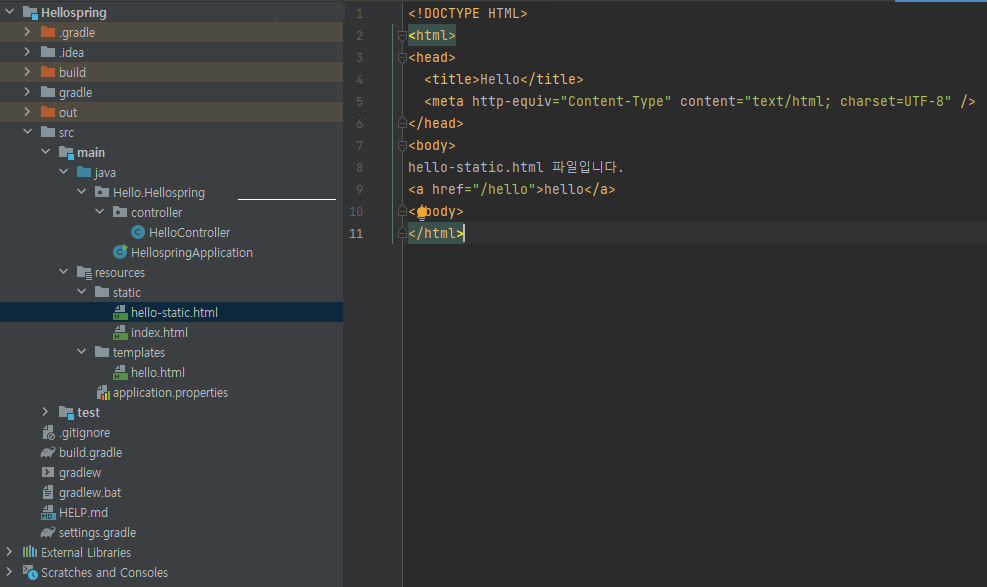Collapse the Hellospring project root node
Screen dimensions: 987x587
coord(9,11)
